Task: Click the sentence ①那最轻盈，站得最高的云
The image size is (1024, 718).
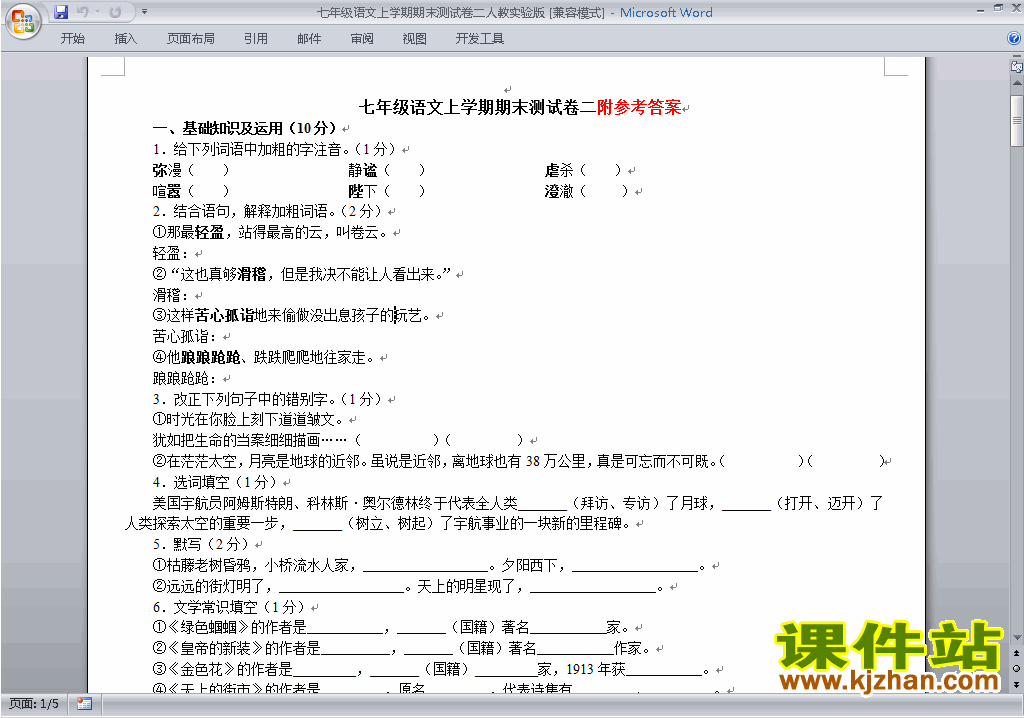Action: pos(238,233)
